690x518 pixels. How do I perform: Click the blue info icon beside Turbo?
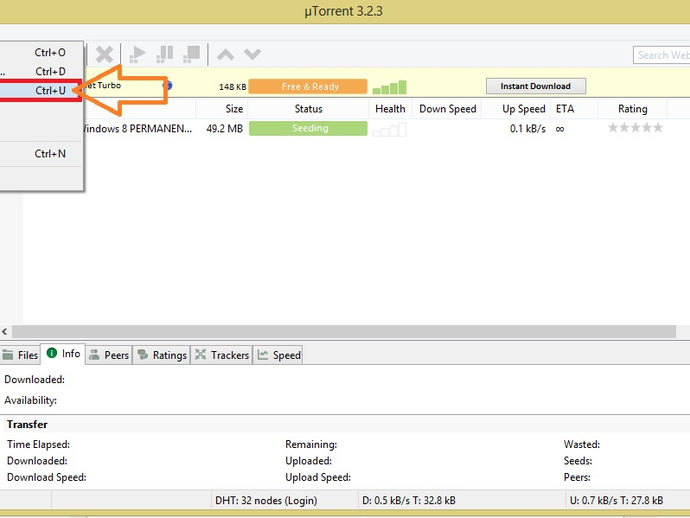[168, 85]
